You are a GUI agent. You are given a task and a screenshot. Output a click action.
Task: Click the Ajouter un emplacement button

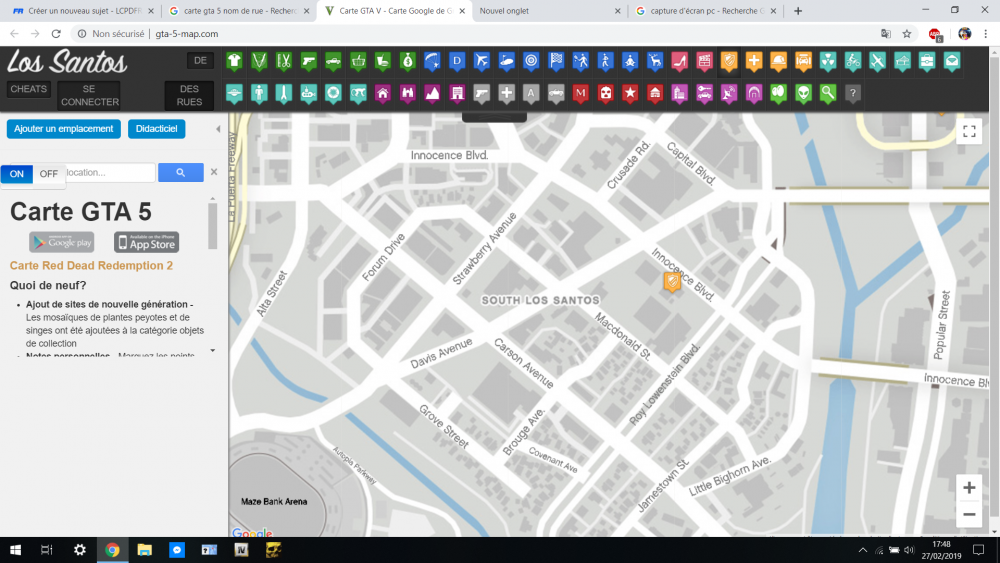[64, 129]
